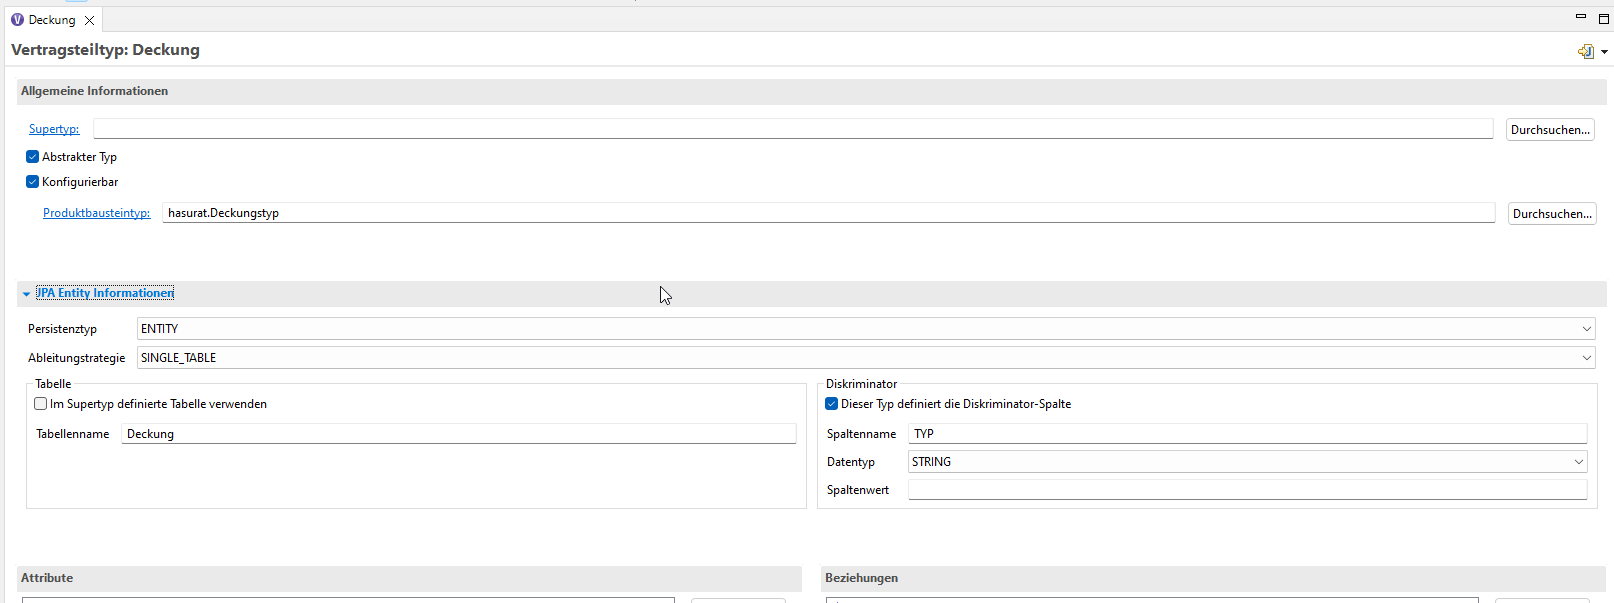Open the arrow menu beside Java source icon
Image resolution: width=1614 pixels, height=603 pixels.
click(x=1604, y=52)
